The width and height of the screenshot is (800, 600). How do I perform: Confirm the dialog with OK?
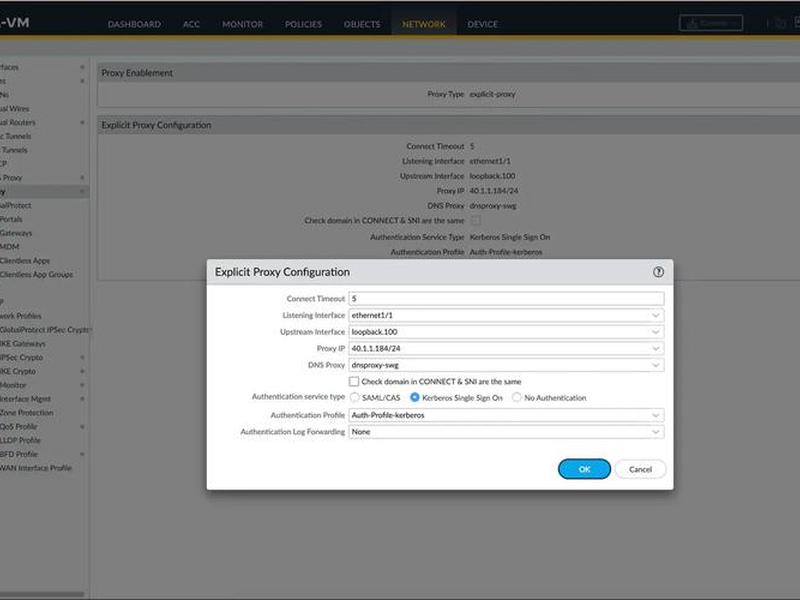tap(584, 469)
